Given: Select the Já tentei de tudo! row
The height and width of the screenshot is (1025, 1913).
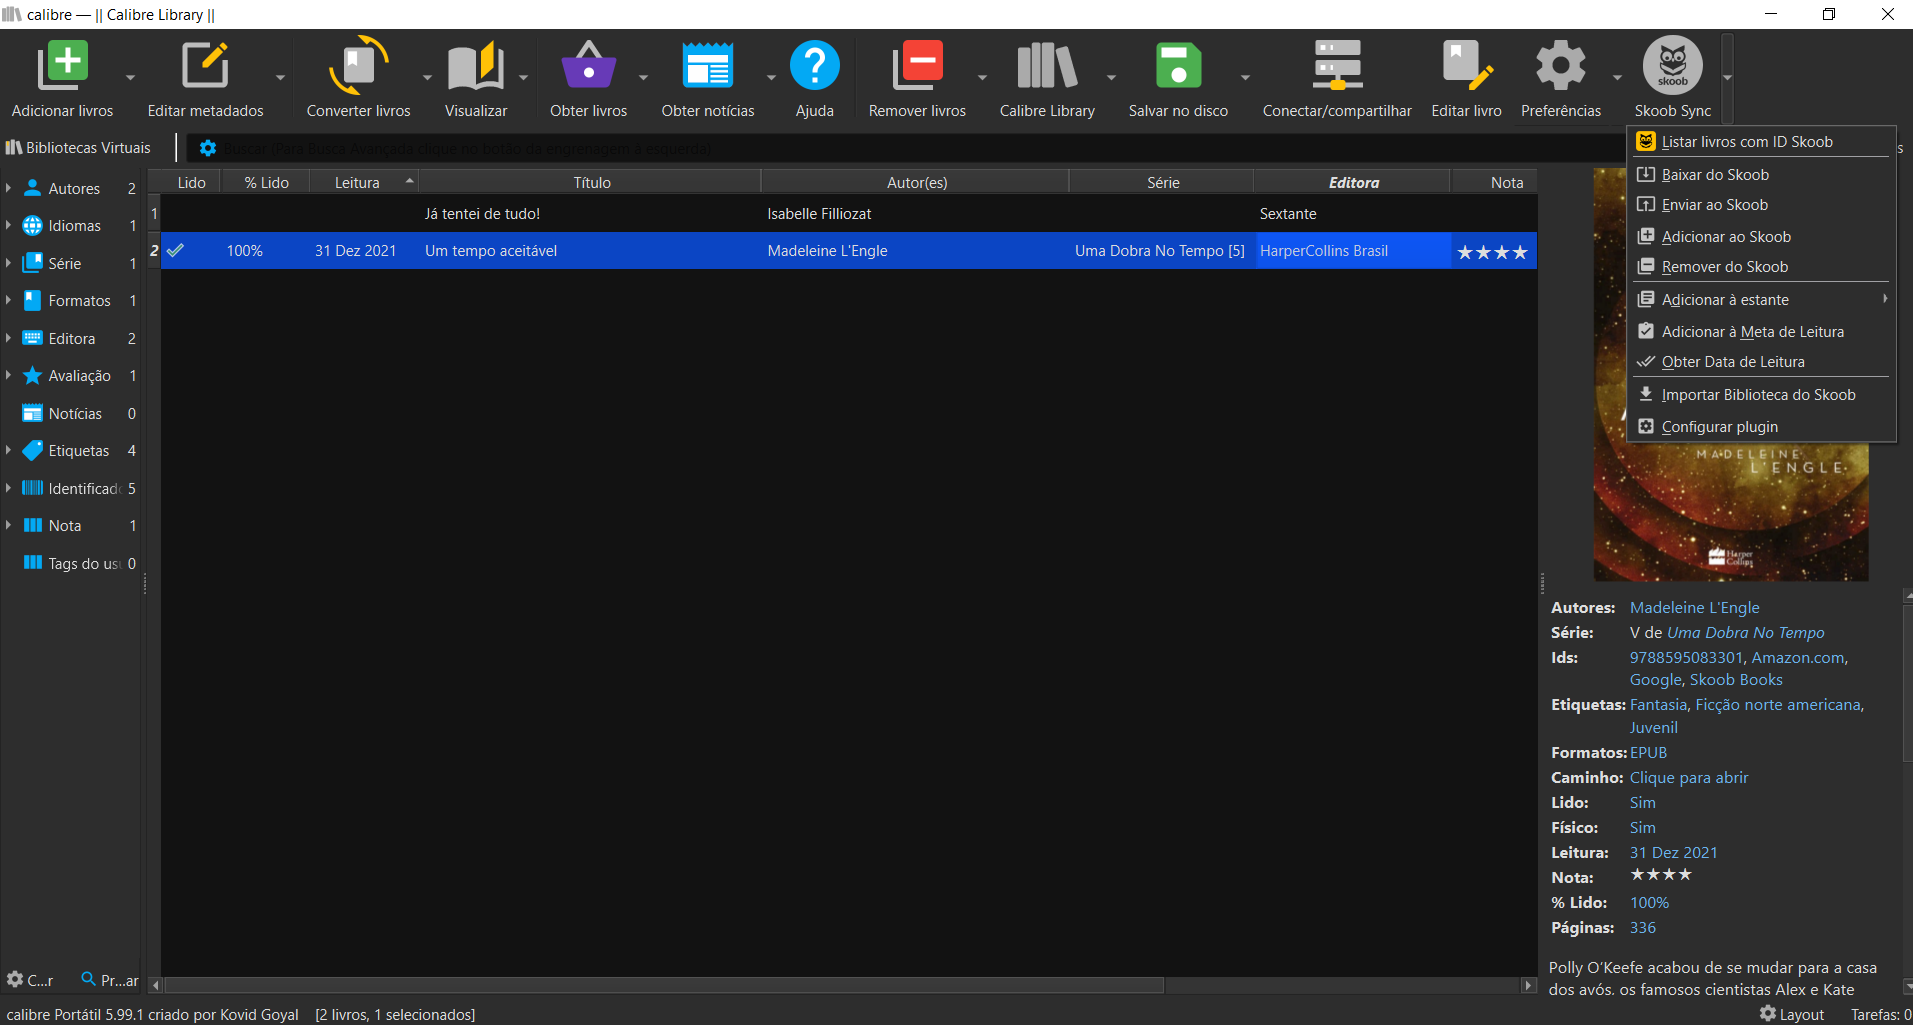Looking at the screenshot, I should (x=848, y=213).
